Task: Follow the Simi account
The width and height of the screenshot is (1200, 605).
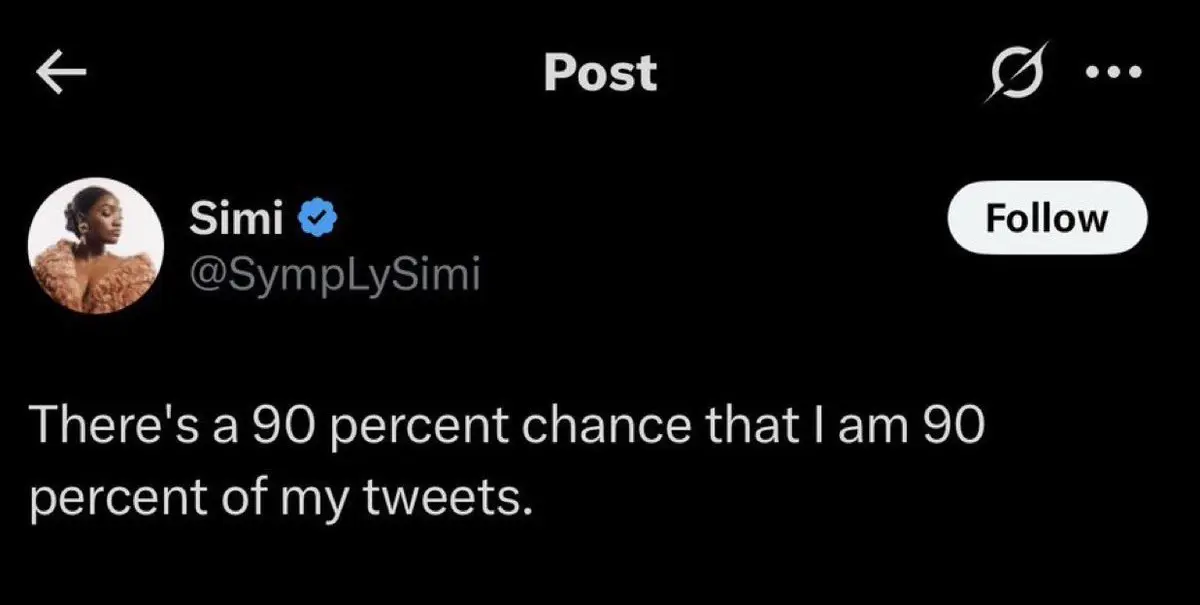Action: pyautogui.click(x=1046, y=218)
